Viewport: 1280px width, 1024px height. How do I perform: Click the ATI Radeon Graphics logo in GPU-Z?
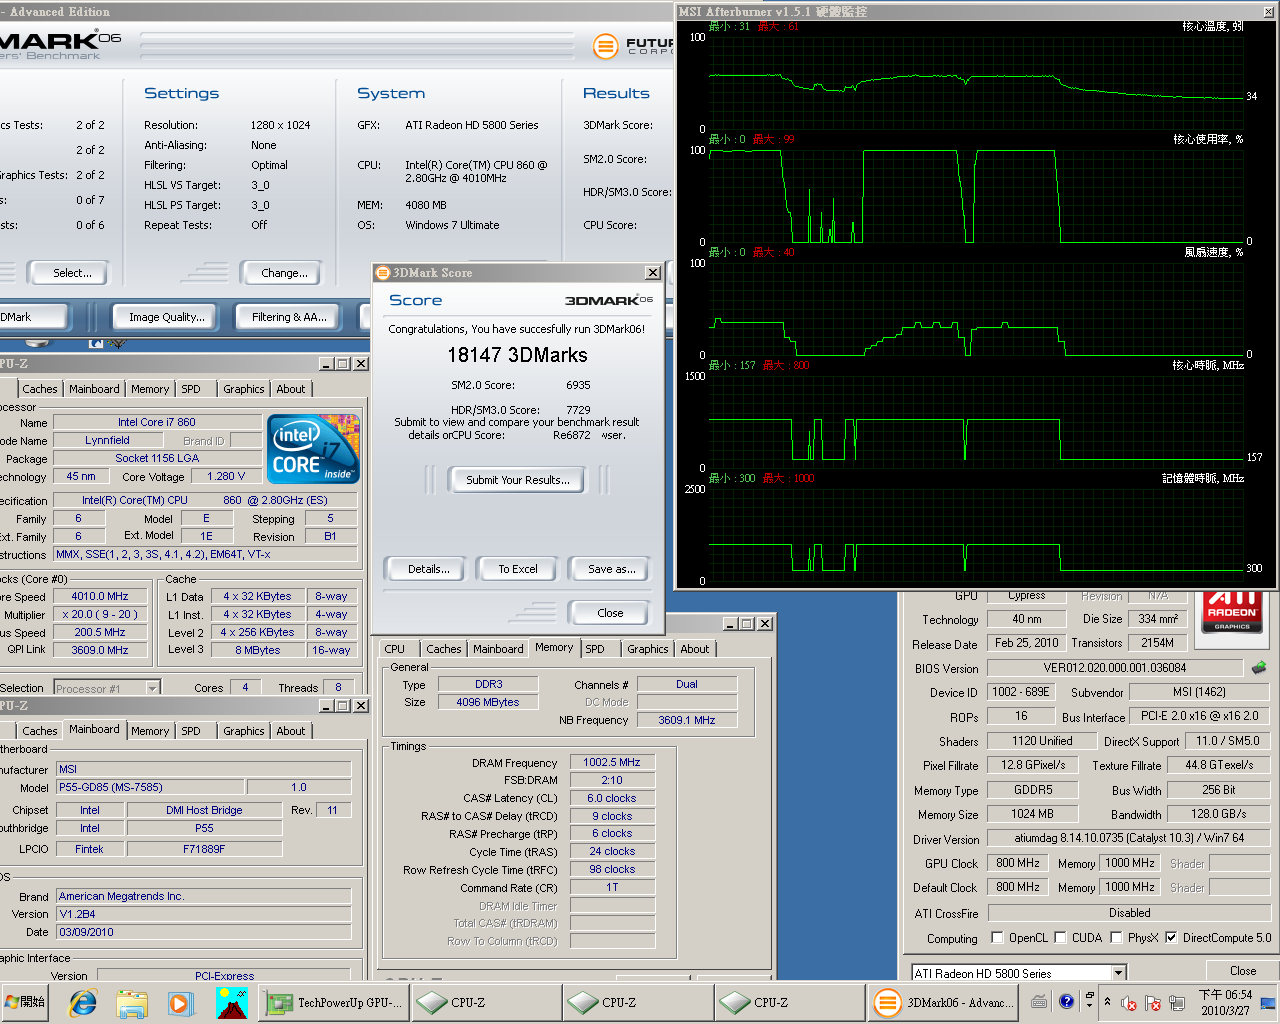tap(1232, 612)
